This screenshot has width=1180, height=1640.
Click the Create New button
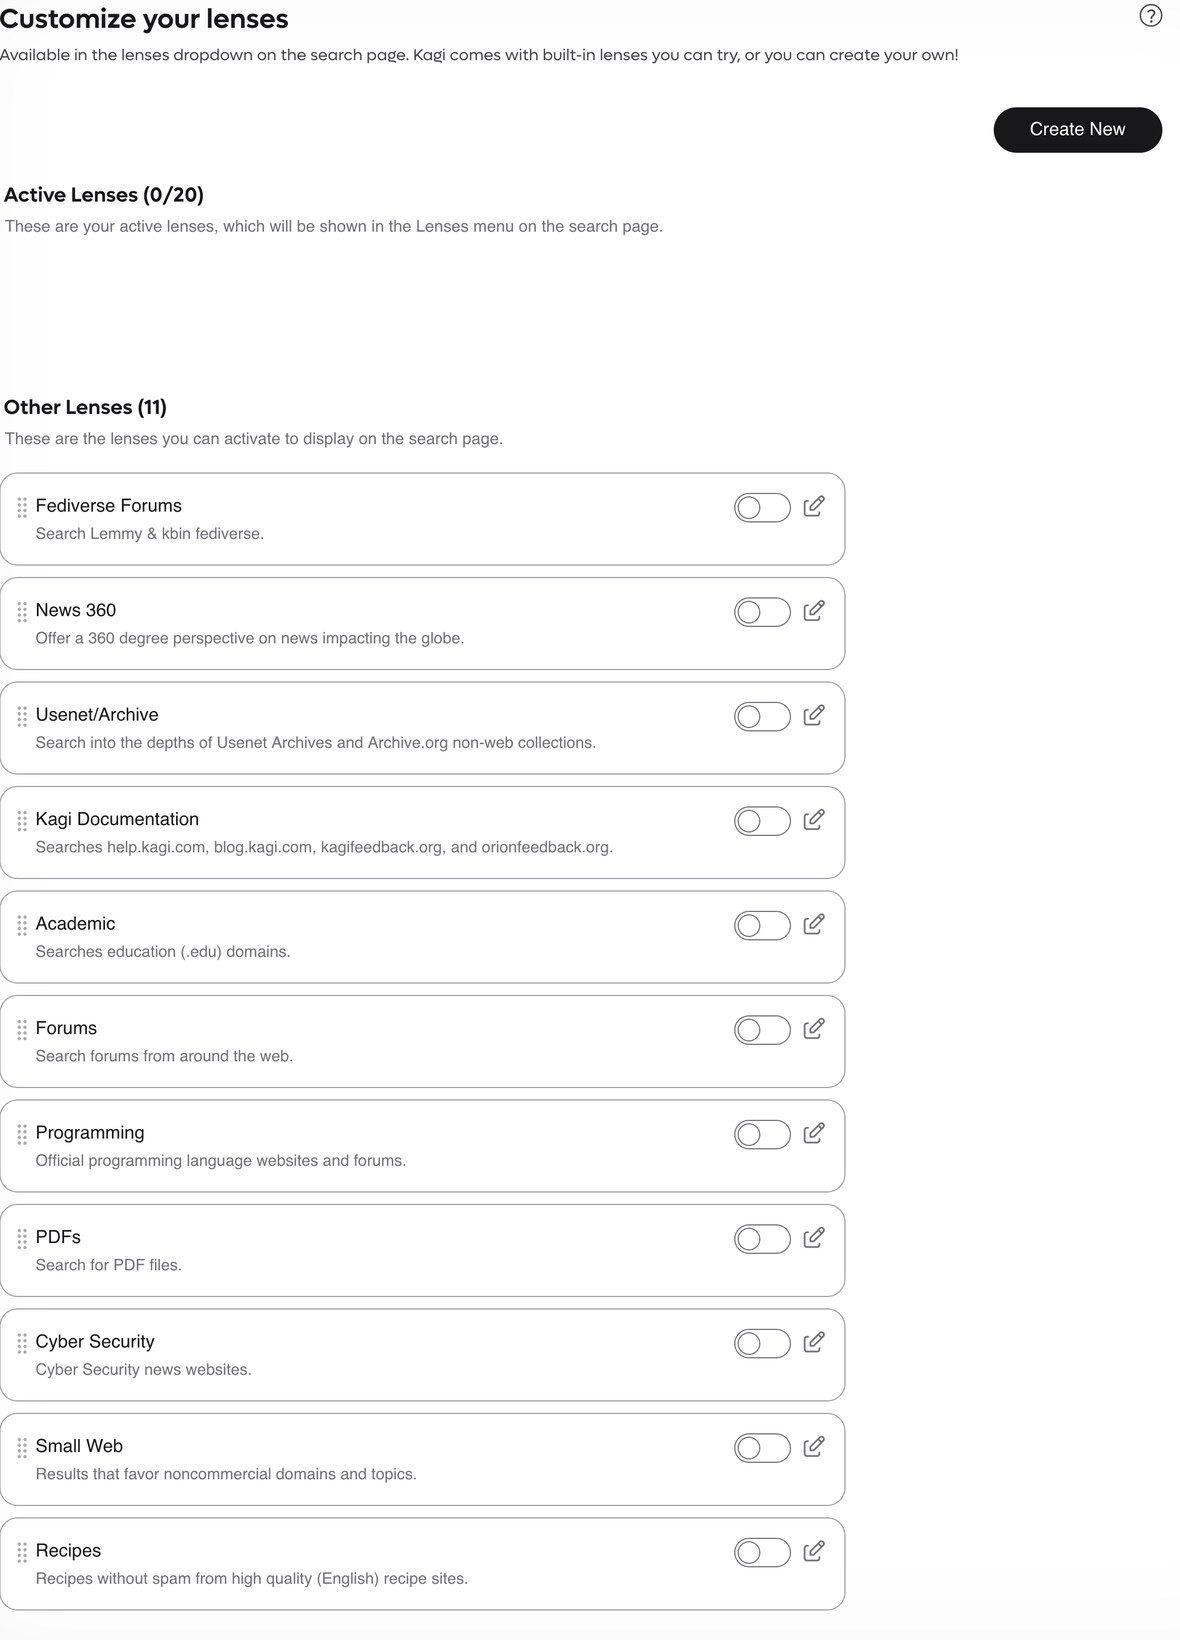[1077, 130]
